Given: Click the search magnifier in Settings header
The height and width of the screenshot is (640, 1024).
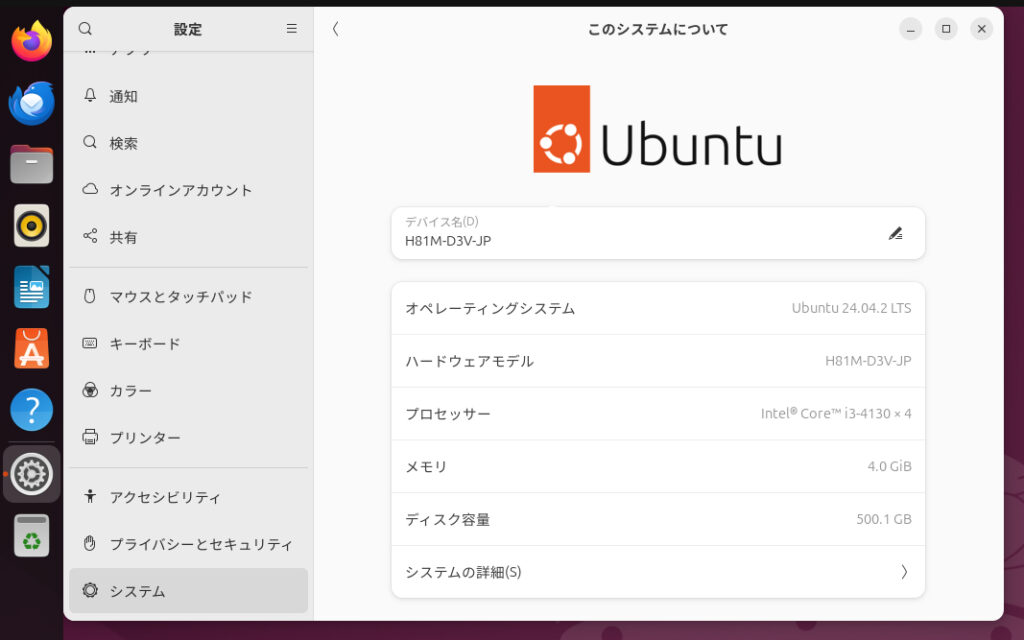Looking at the screenshot, I should point(85,29).
